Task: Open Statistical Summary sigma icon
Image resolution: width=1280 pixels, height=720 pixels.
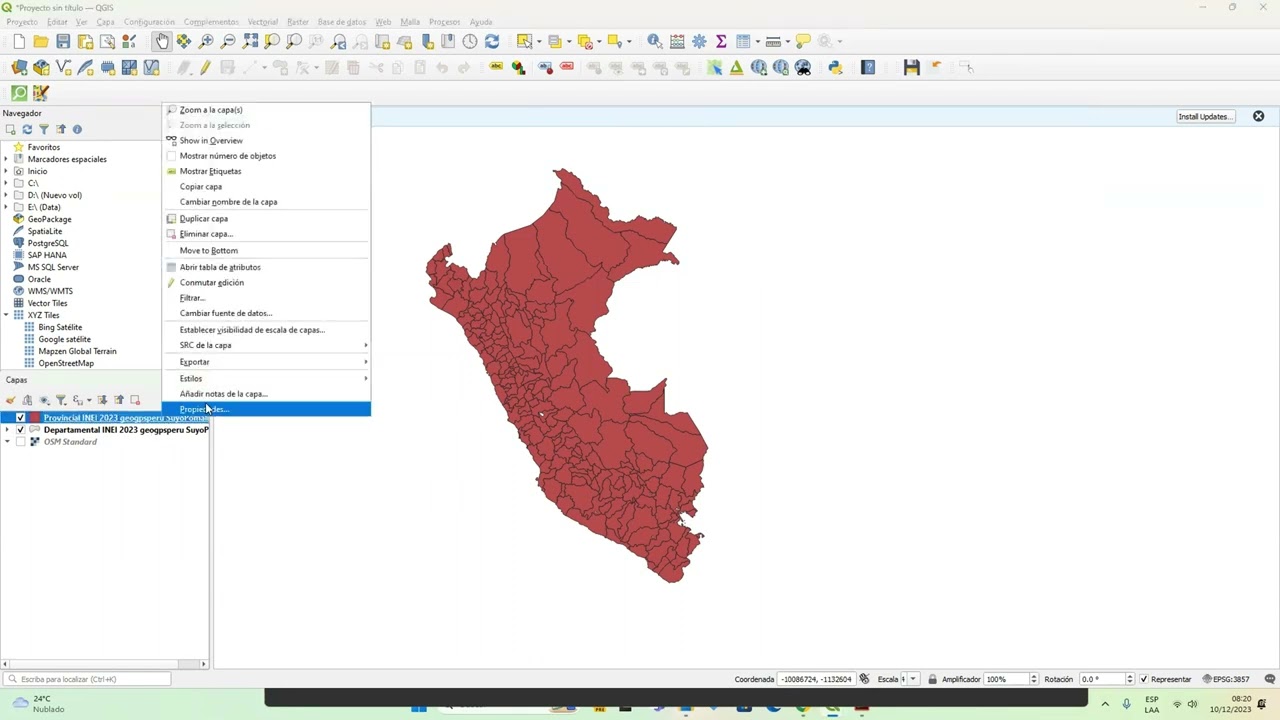Action: click(x=721, y=41)
